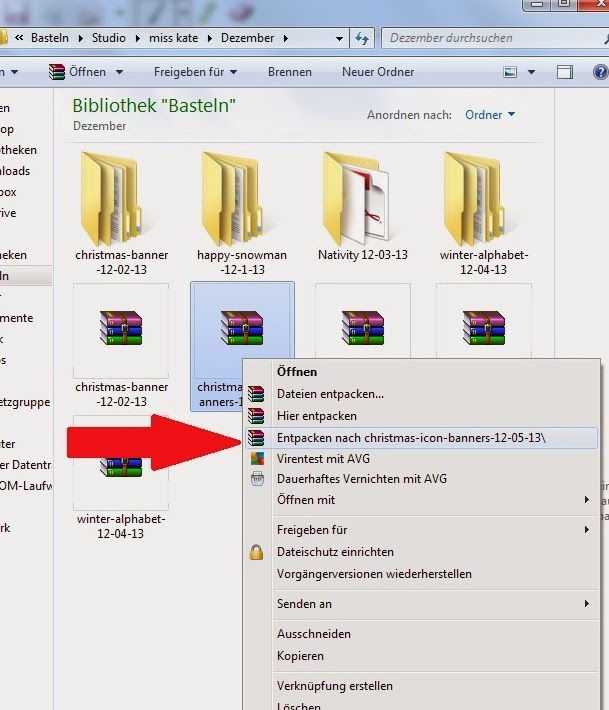Screen dimensions: 609x710
Task: Click miss kate in the breadcrumb
Action: coord(173,38)
